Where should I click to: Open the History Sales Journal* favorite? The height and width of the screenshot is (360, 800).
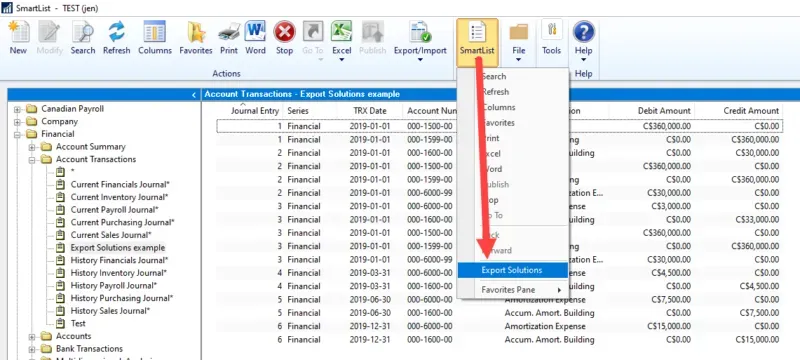tap(110, 311)
